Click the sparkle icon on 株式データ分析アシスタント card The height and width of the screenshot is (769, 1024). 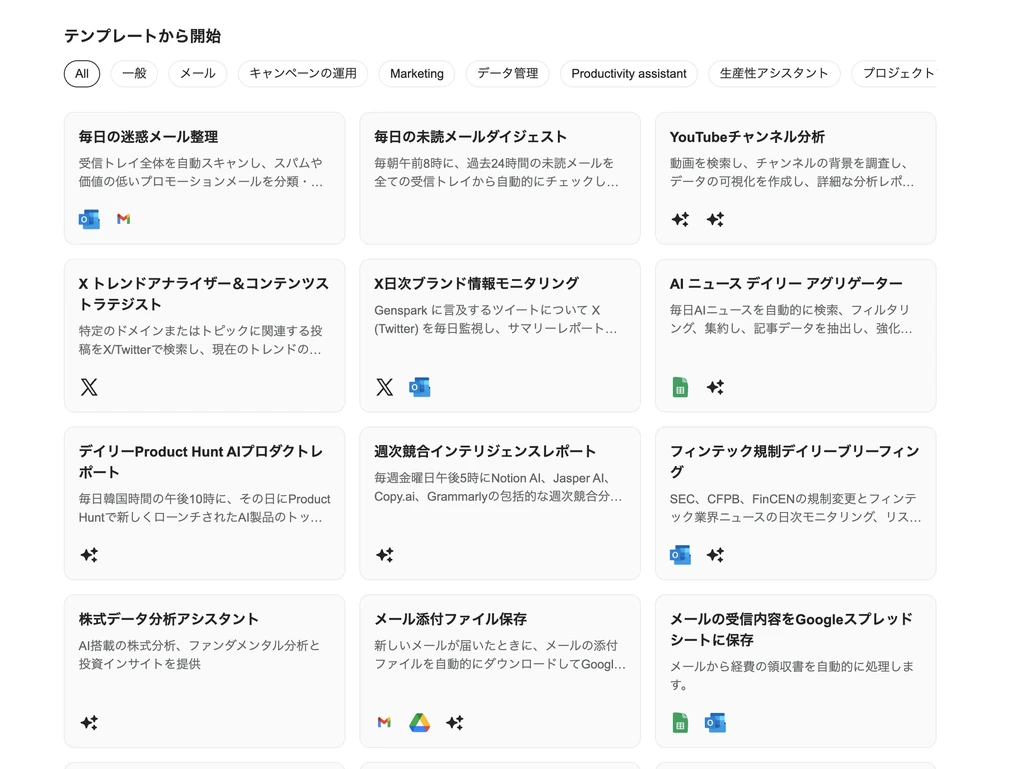coord(89,723)
